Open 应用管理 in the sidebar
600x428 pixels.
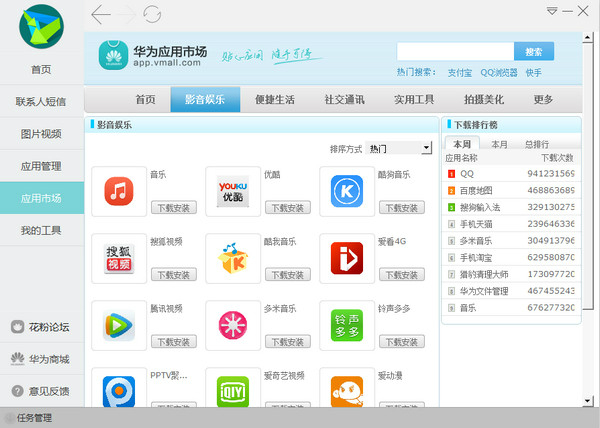[x=41, y=166]
